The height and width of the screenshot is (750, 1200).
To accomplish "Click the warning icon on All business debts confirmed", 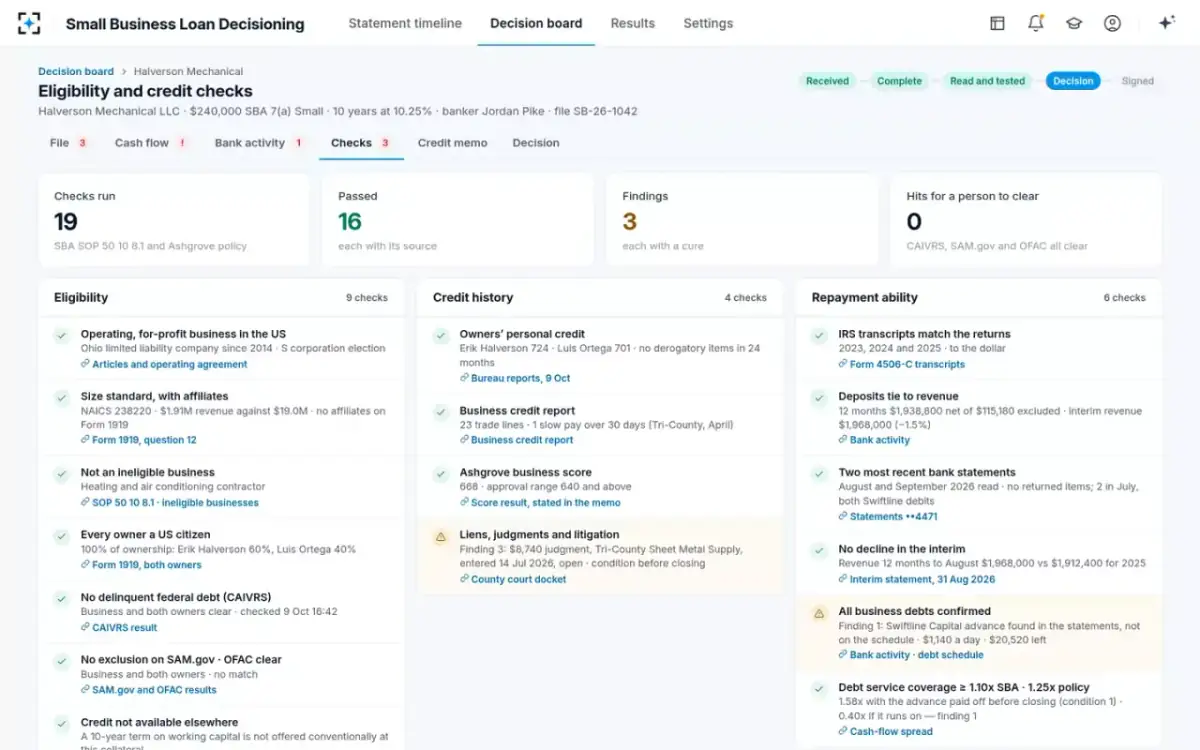I will 819,613.
